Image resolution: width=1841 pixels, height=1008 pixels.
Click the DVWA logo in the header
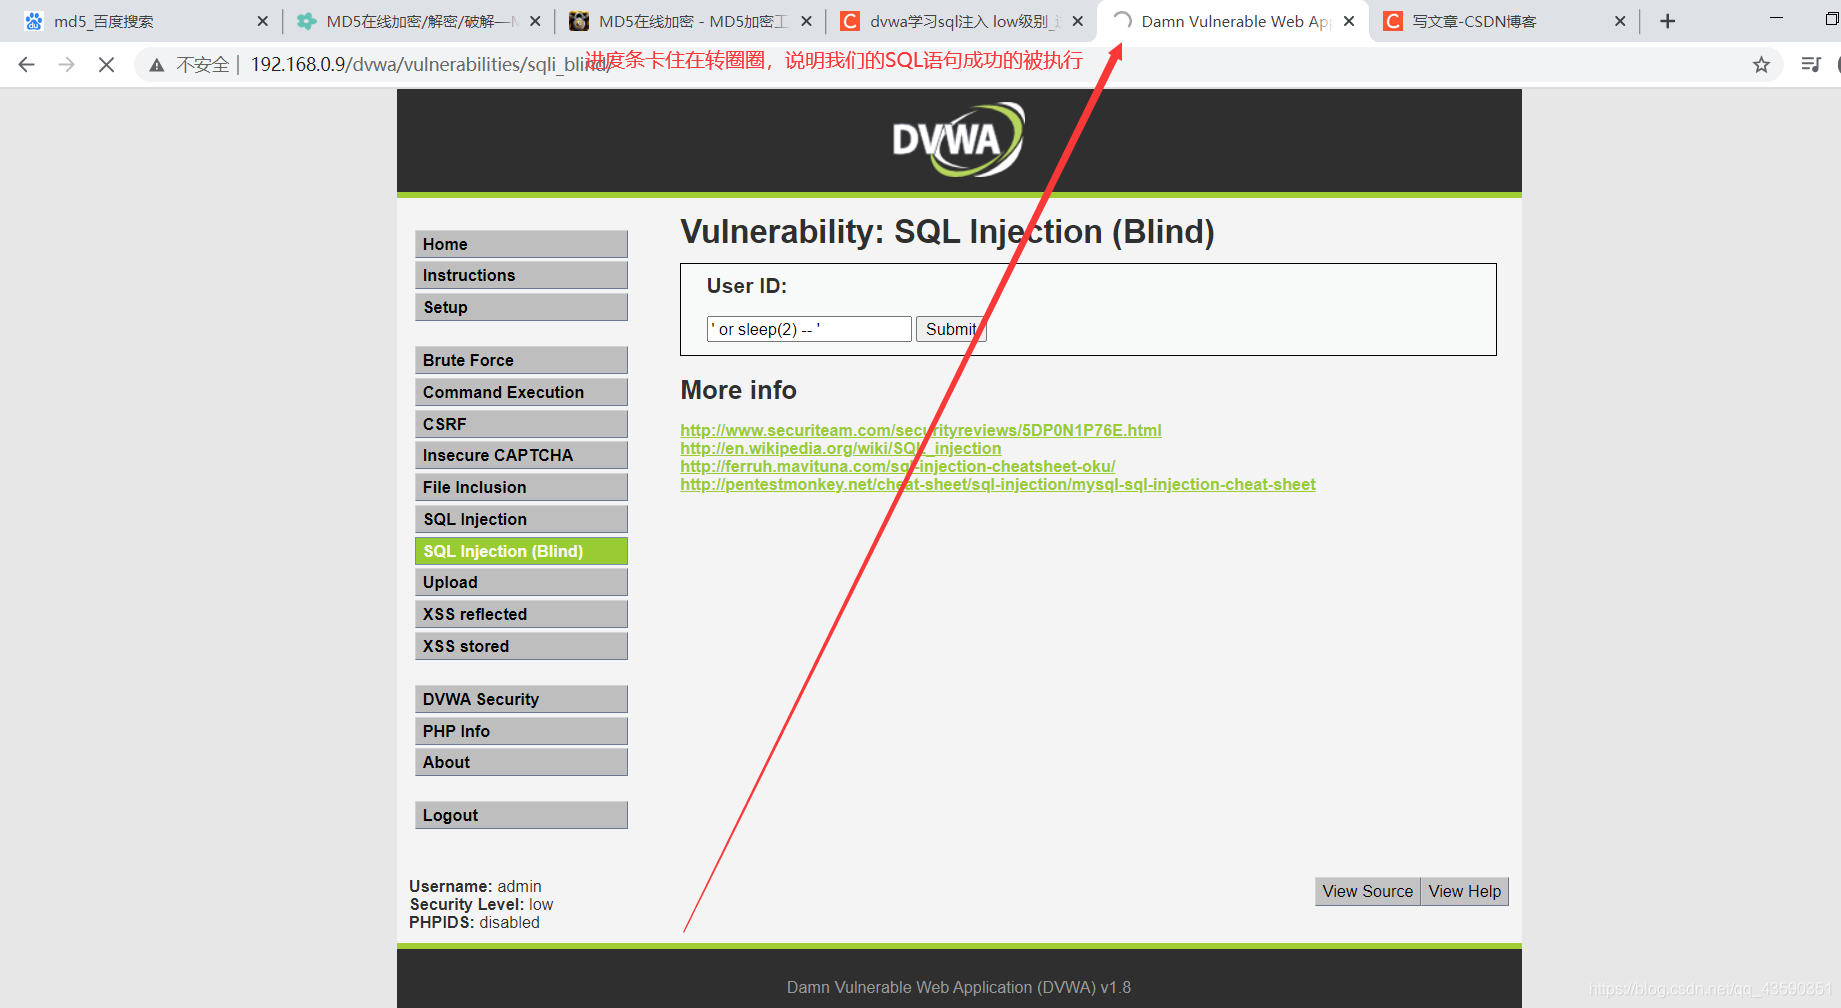coord(958,140)
